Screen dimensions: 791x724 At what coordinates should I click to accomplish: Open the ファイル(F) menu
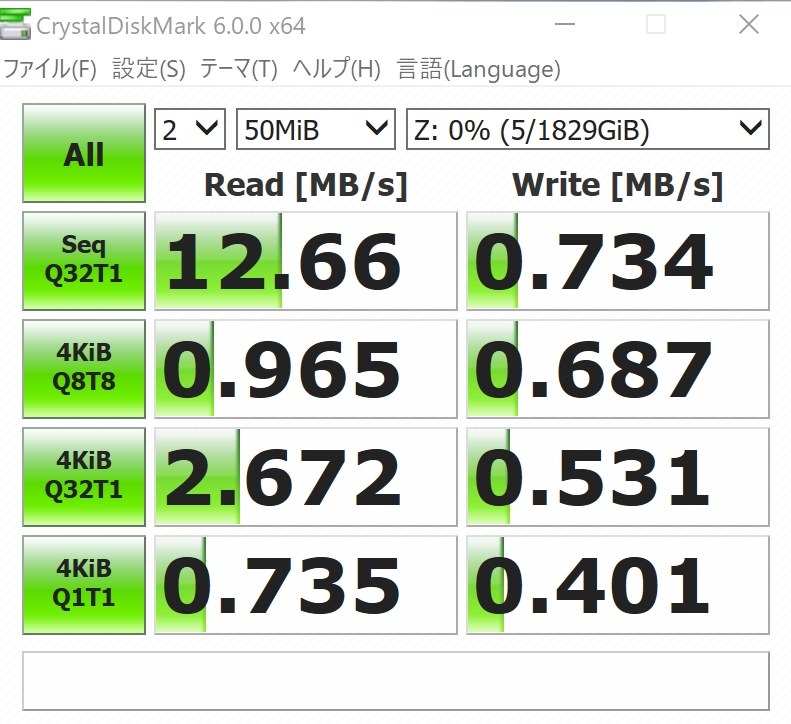[x=50, y=69]
